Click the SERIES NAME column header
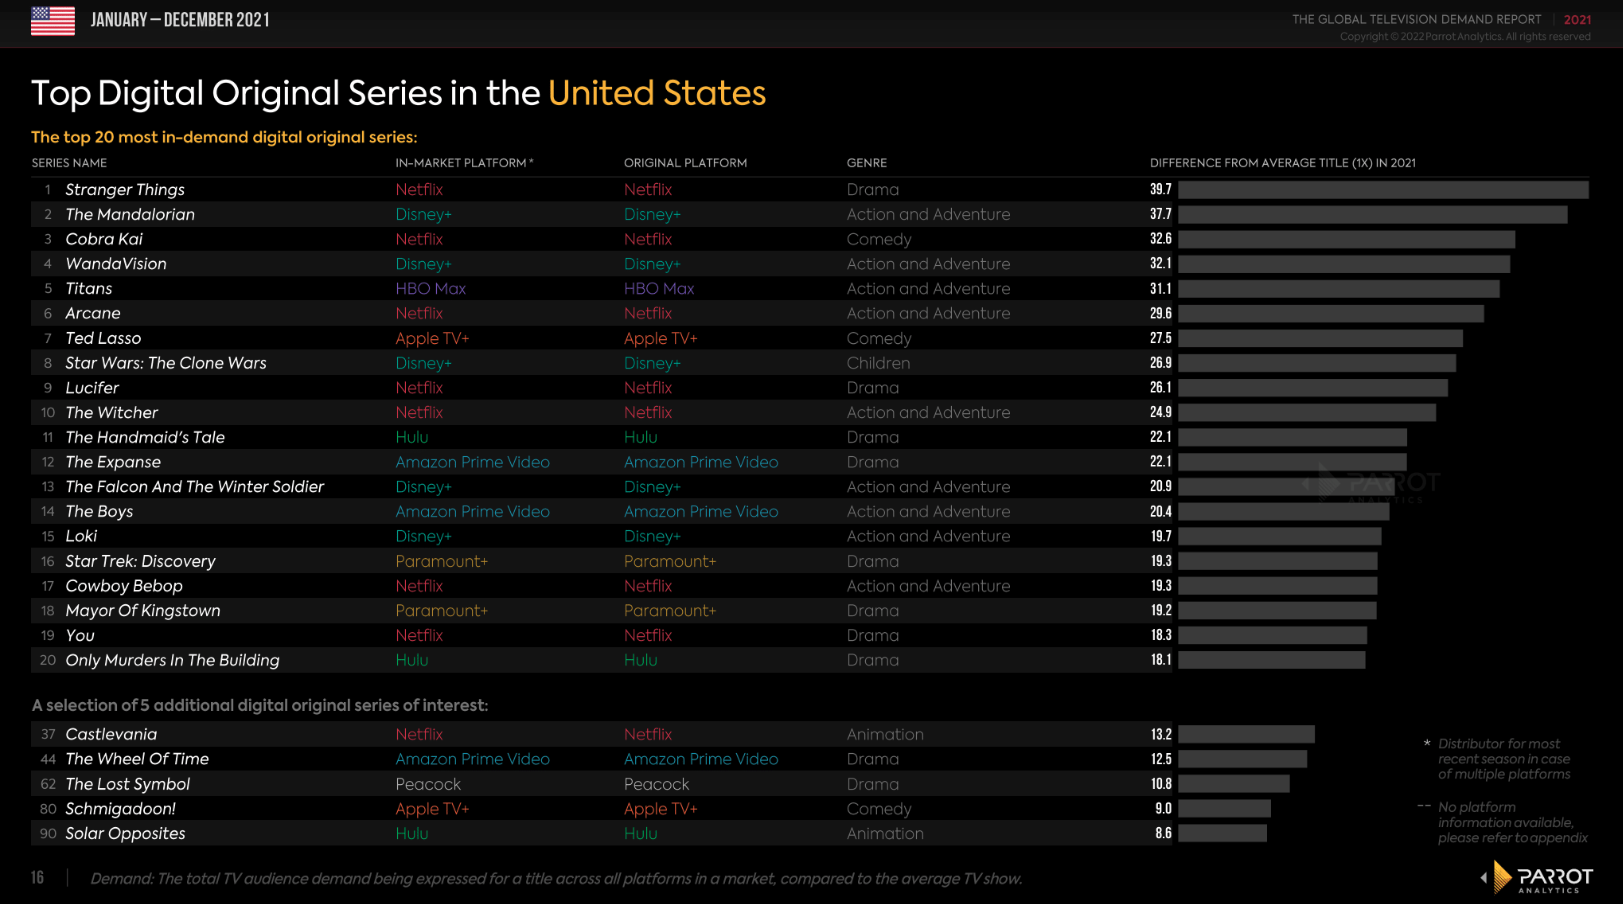The image size is (1623, 904). click(68, 162)
